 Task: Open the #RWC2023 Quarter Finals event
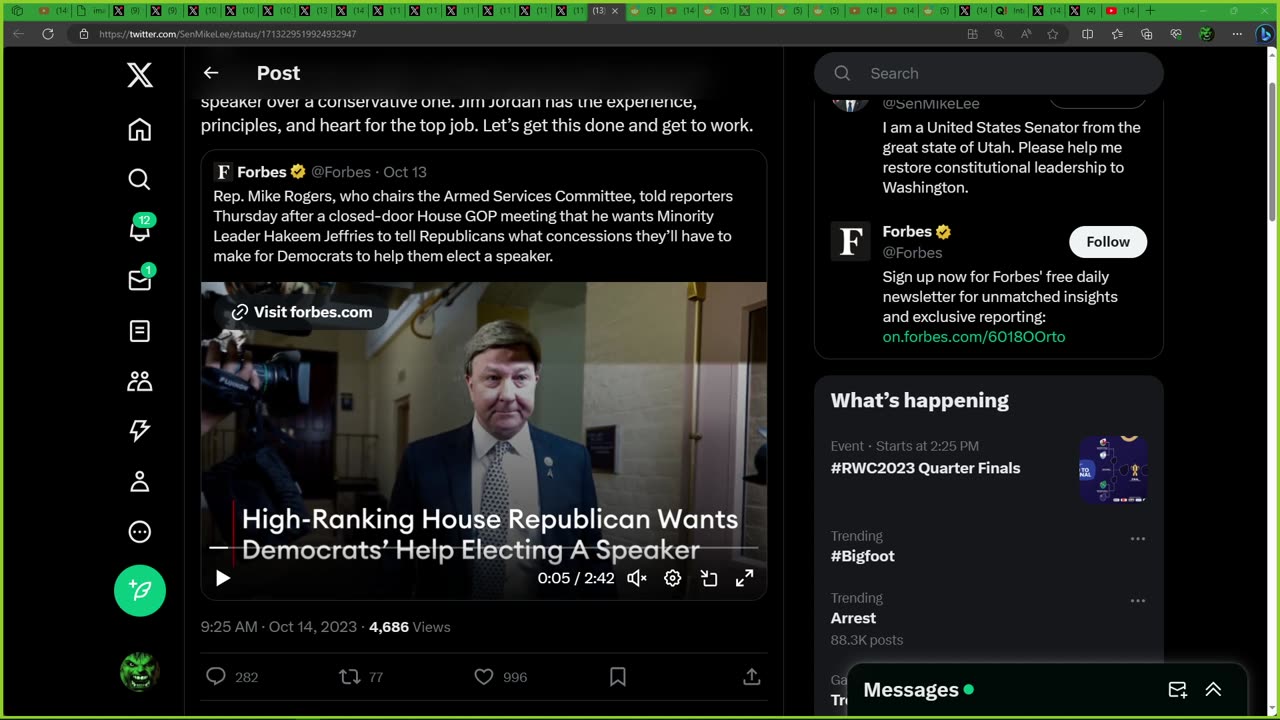coord(926,468)
